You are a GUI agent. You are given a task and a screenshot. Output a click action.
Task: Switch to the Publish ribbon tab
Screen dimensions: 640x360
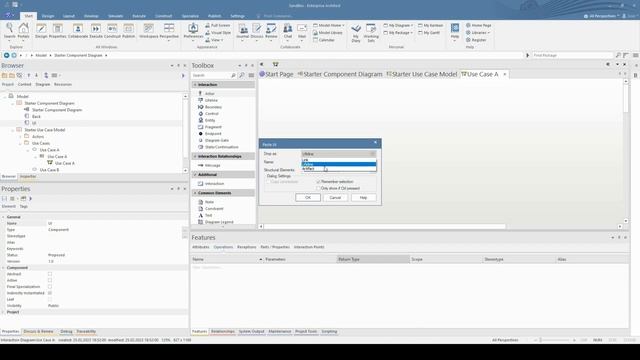click(214, 16)
